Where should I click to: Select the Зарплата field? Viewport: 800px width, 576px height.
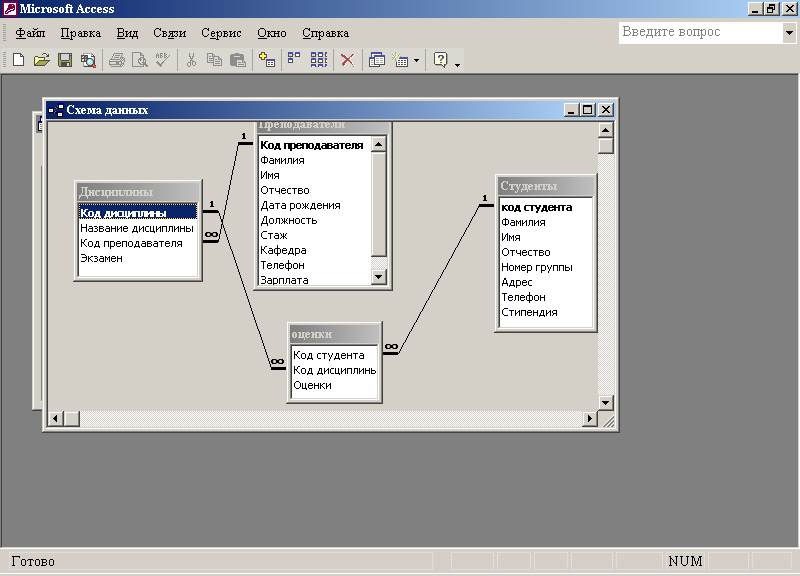pyautogui.click(x=315, y=280)
